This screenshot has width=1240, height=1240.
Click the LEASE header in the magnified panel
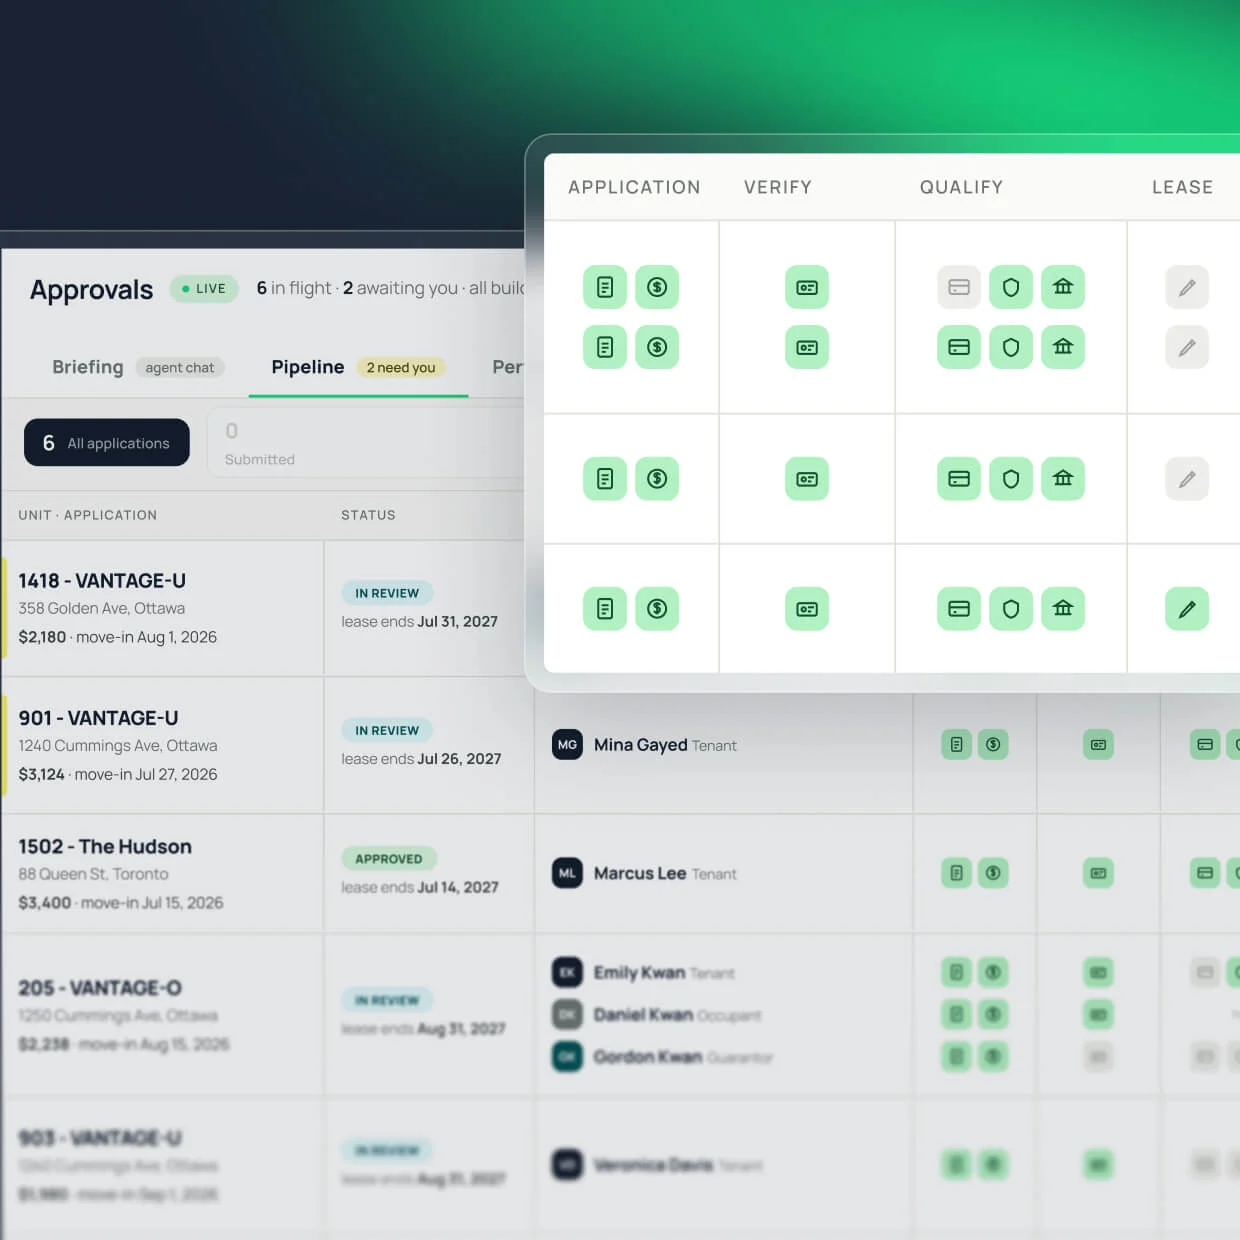[1183, 187]
